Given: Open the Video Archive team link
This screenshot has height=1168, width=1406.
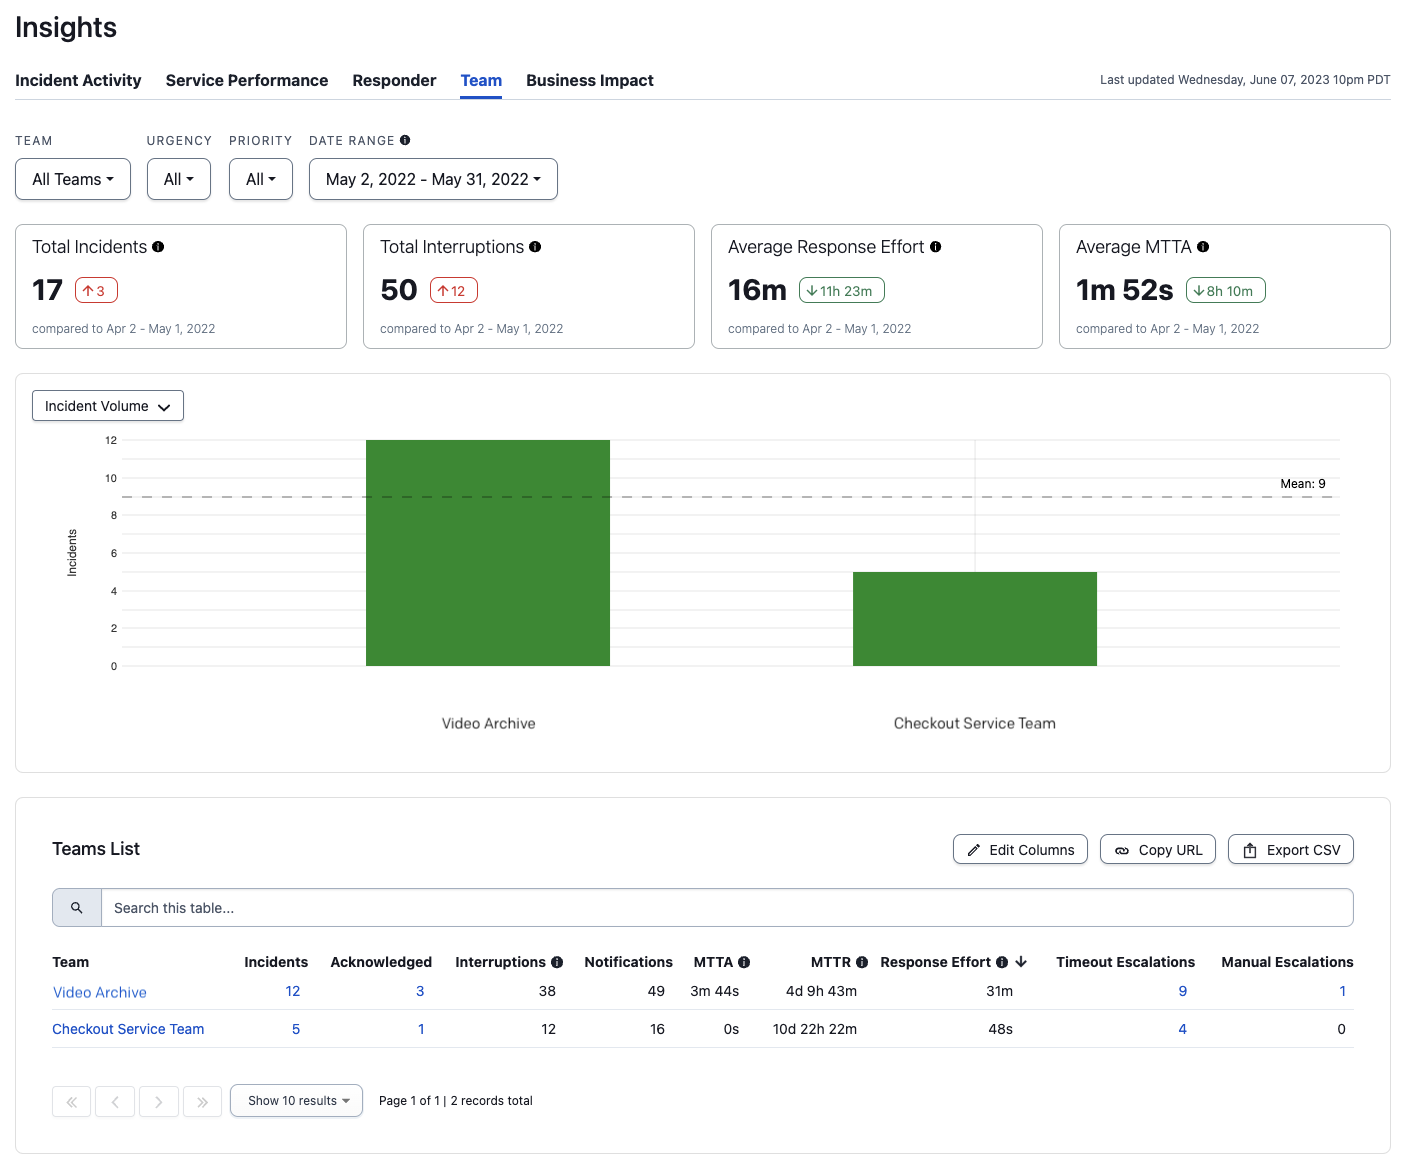Looking at the screenshot, I should [x=99, y=992].
